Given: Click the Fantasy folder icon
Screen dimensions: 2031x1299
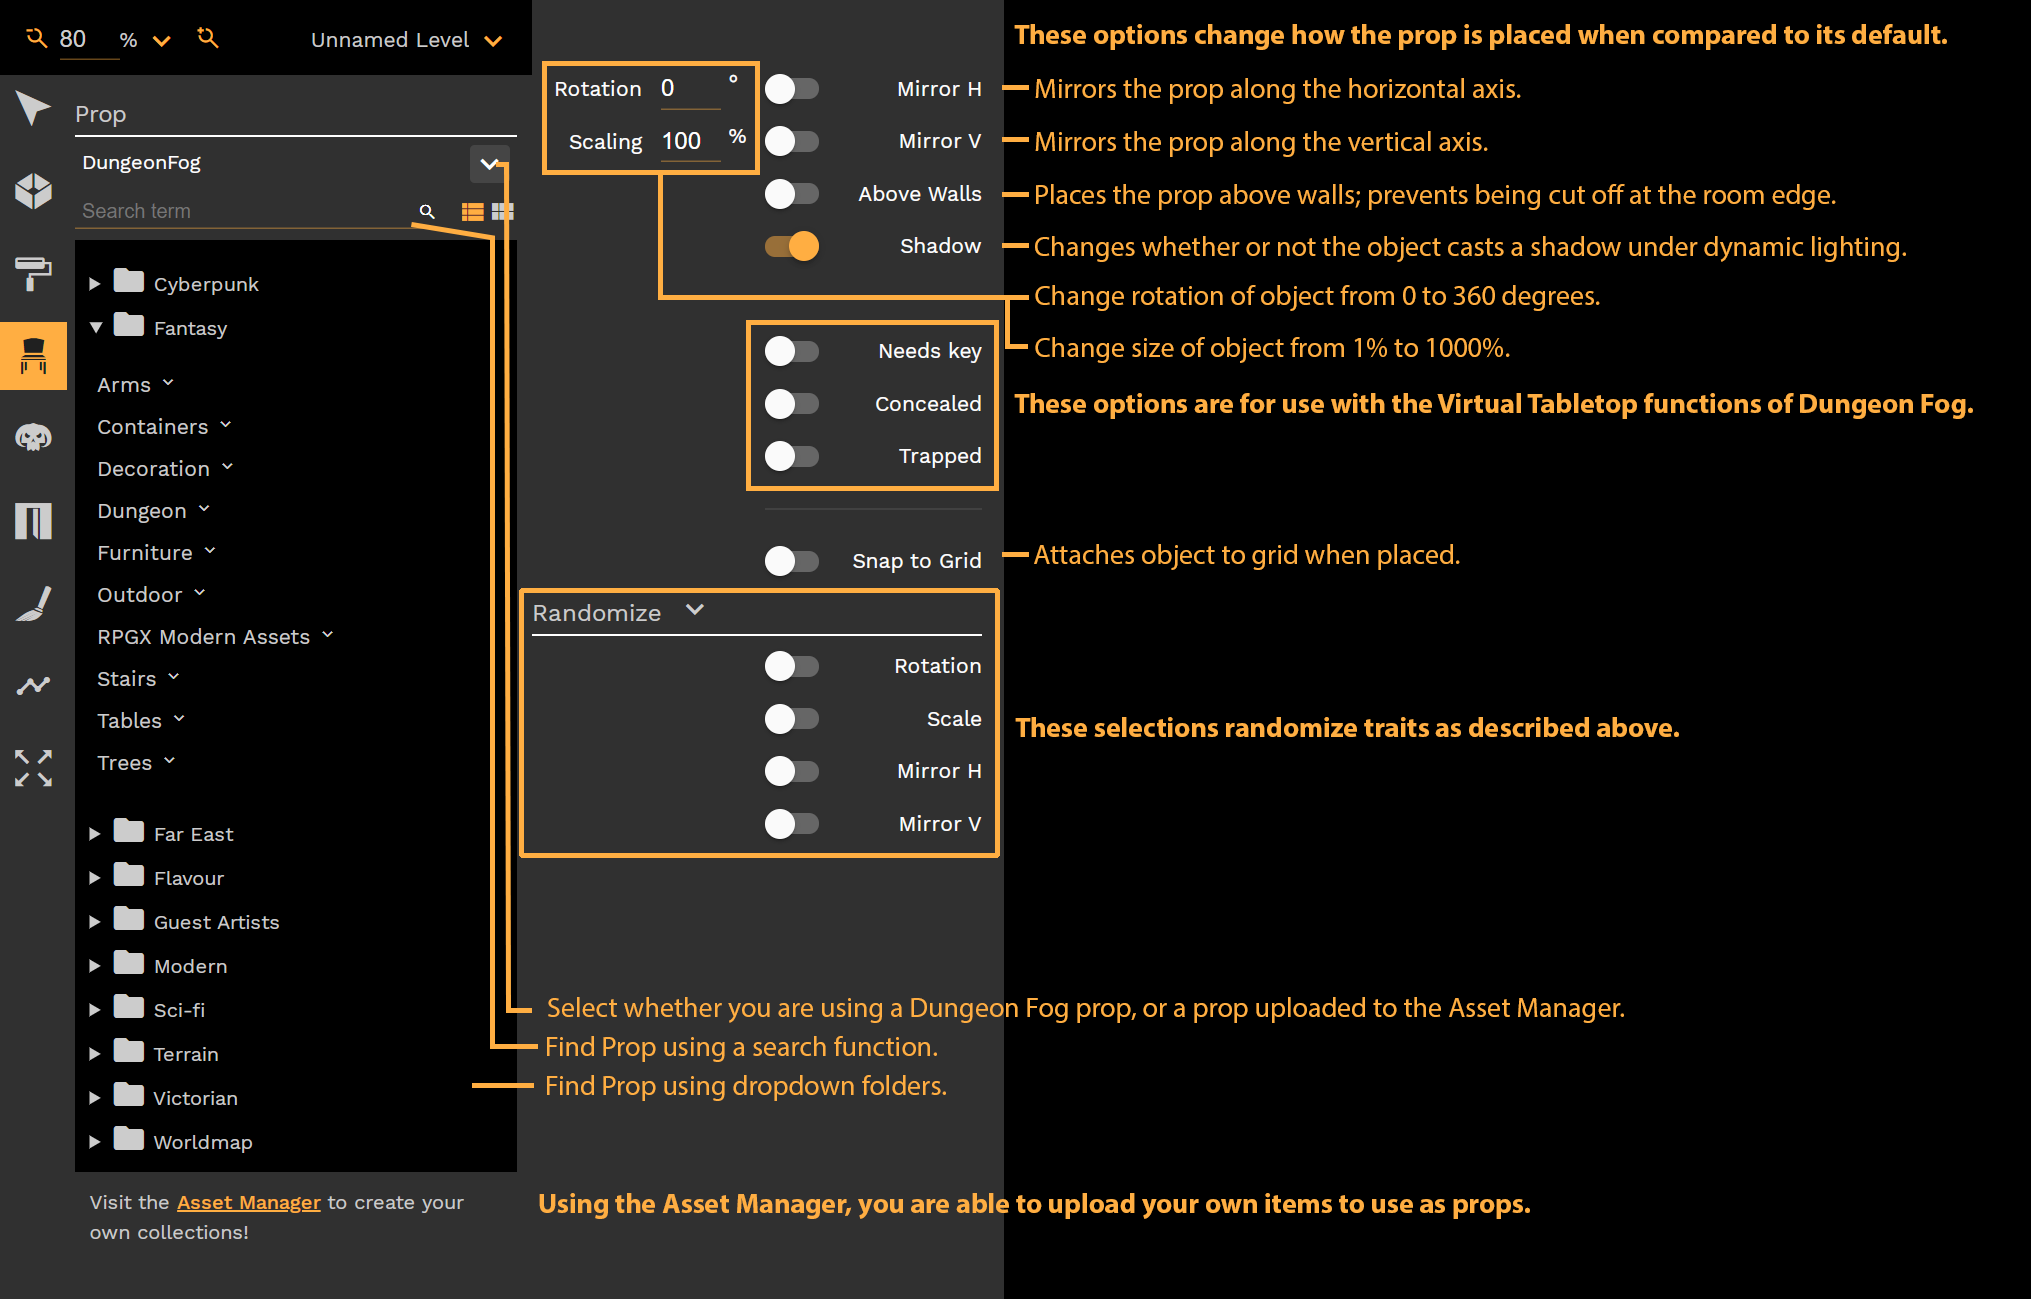Looking at the screenshot, I should click(x=128, y=325).
